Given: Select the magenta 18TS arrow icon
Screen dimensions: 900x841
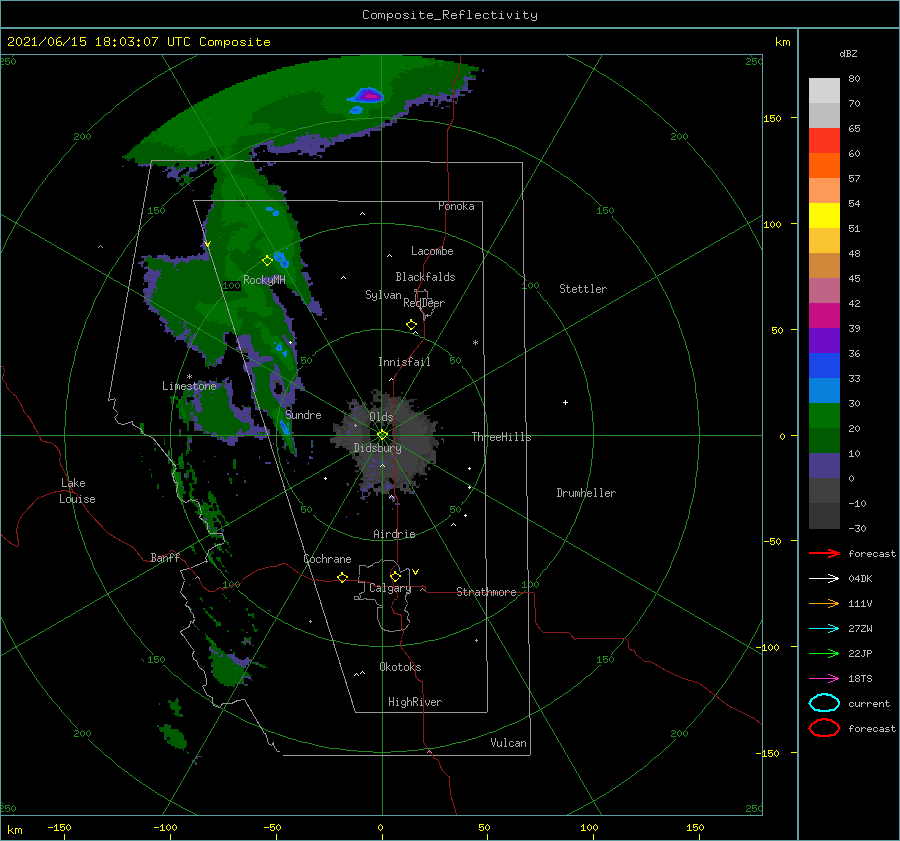Looking at the screenshot, I should coord(824,678).
